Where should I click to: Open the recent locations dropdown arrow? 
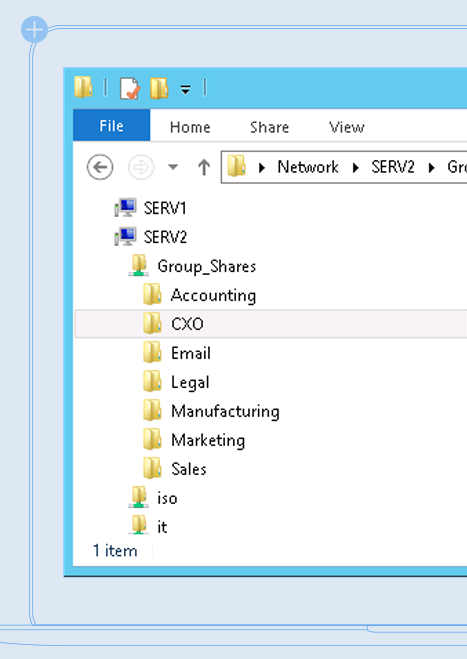[173, 167]
